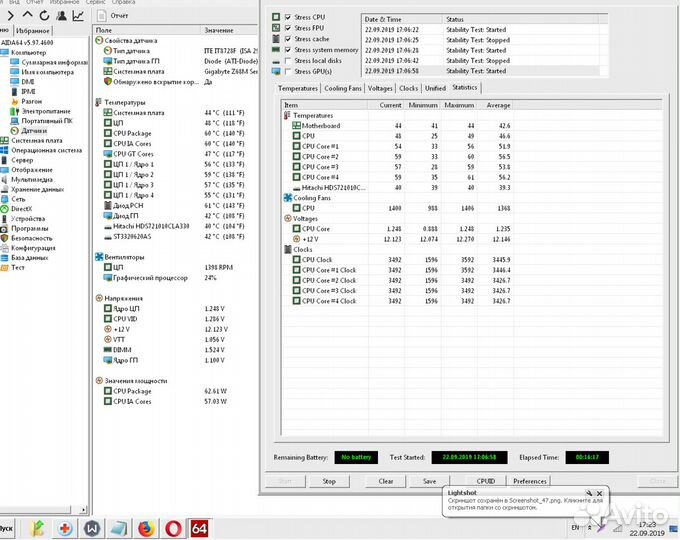
Task: Select the CPU Core #4 temperature row
Action: point(398,177)
